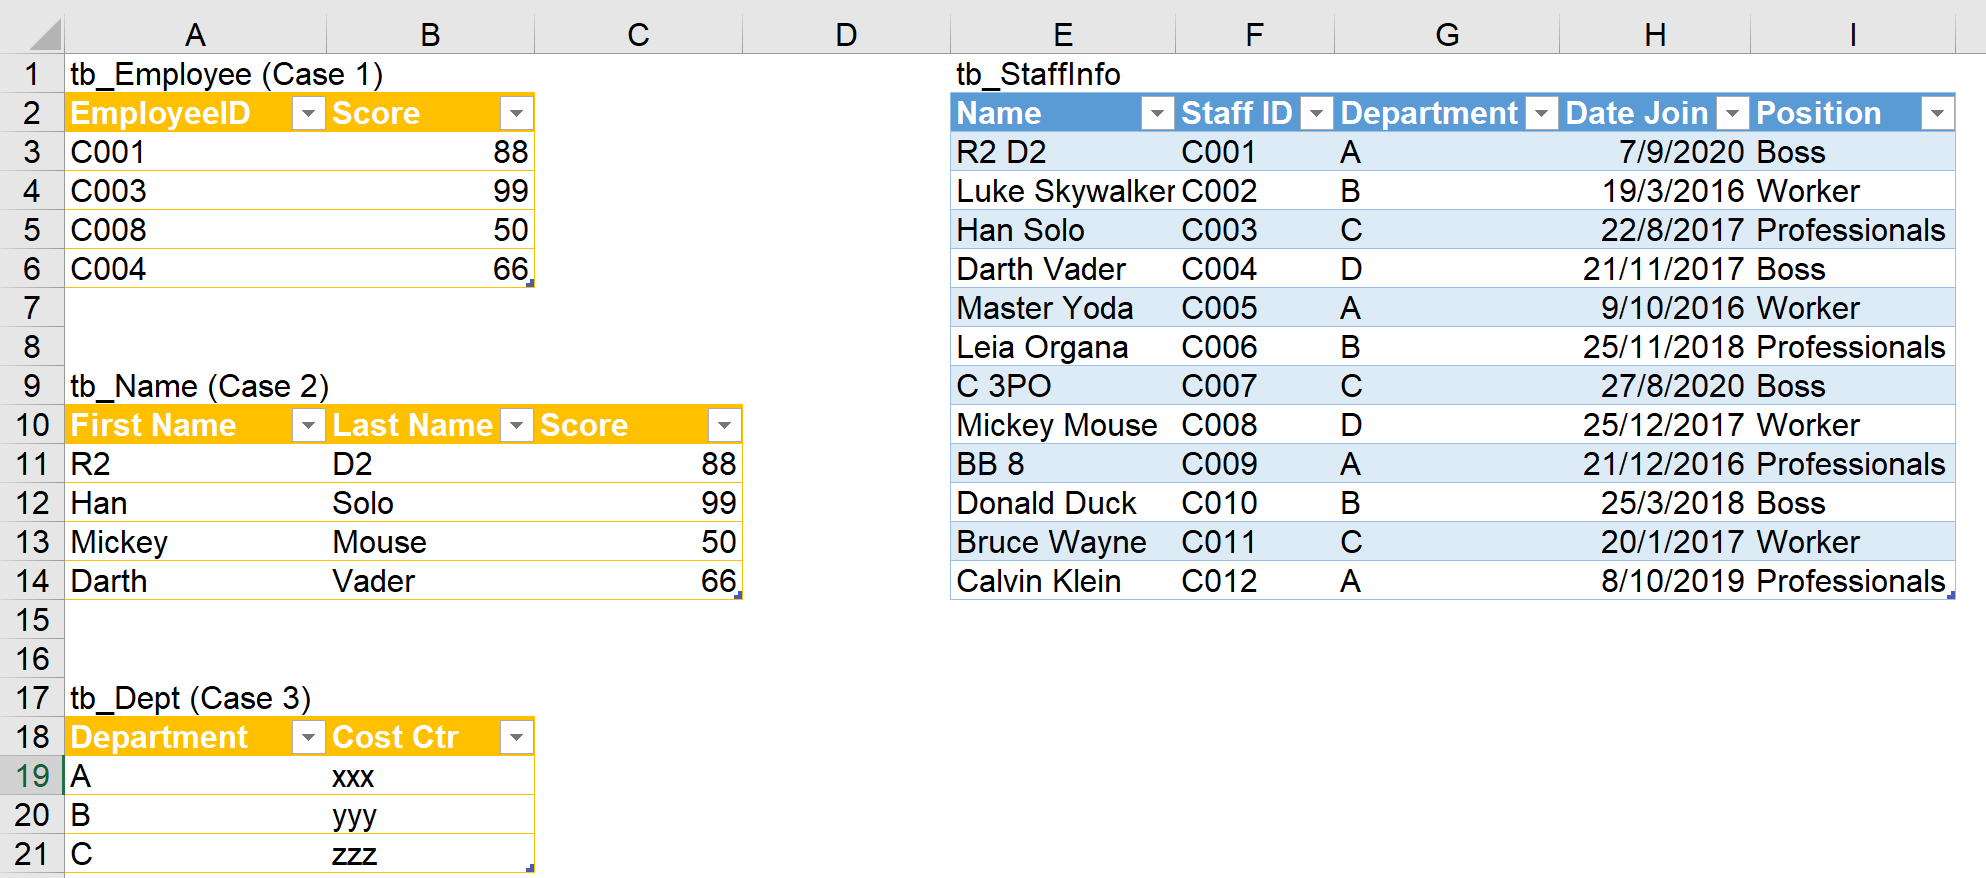Click the cell containing Luke Skywalker
The height and width of the screenshot is (878, 1986).
click(1064, 191)
